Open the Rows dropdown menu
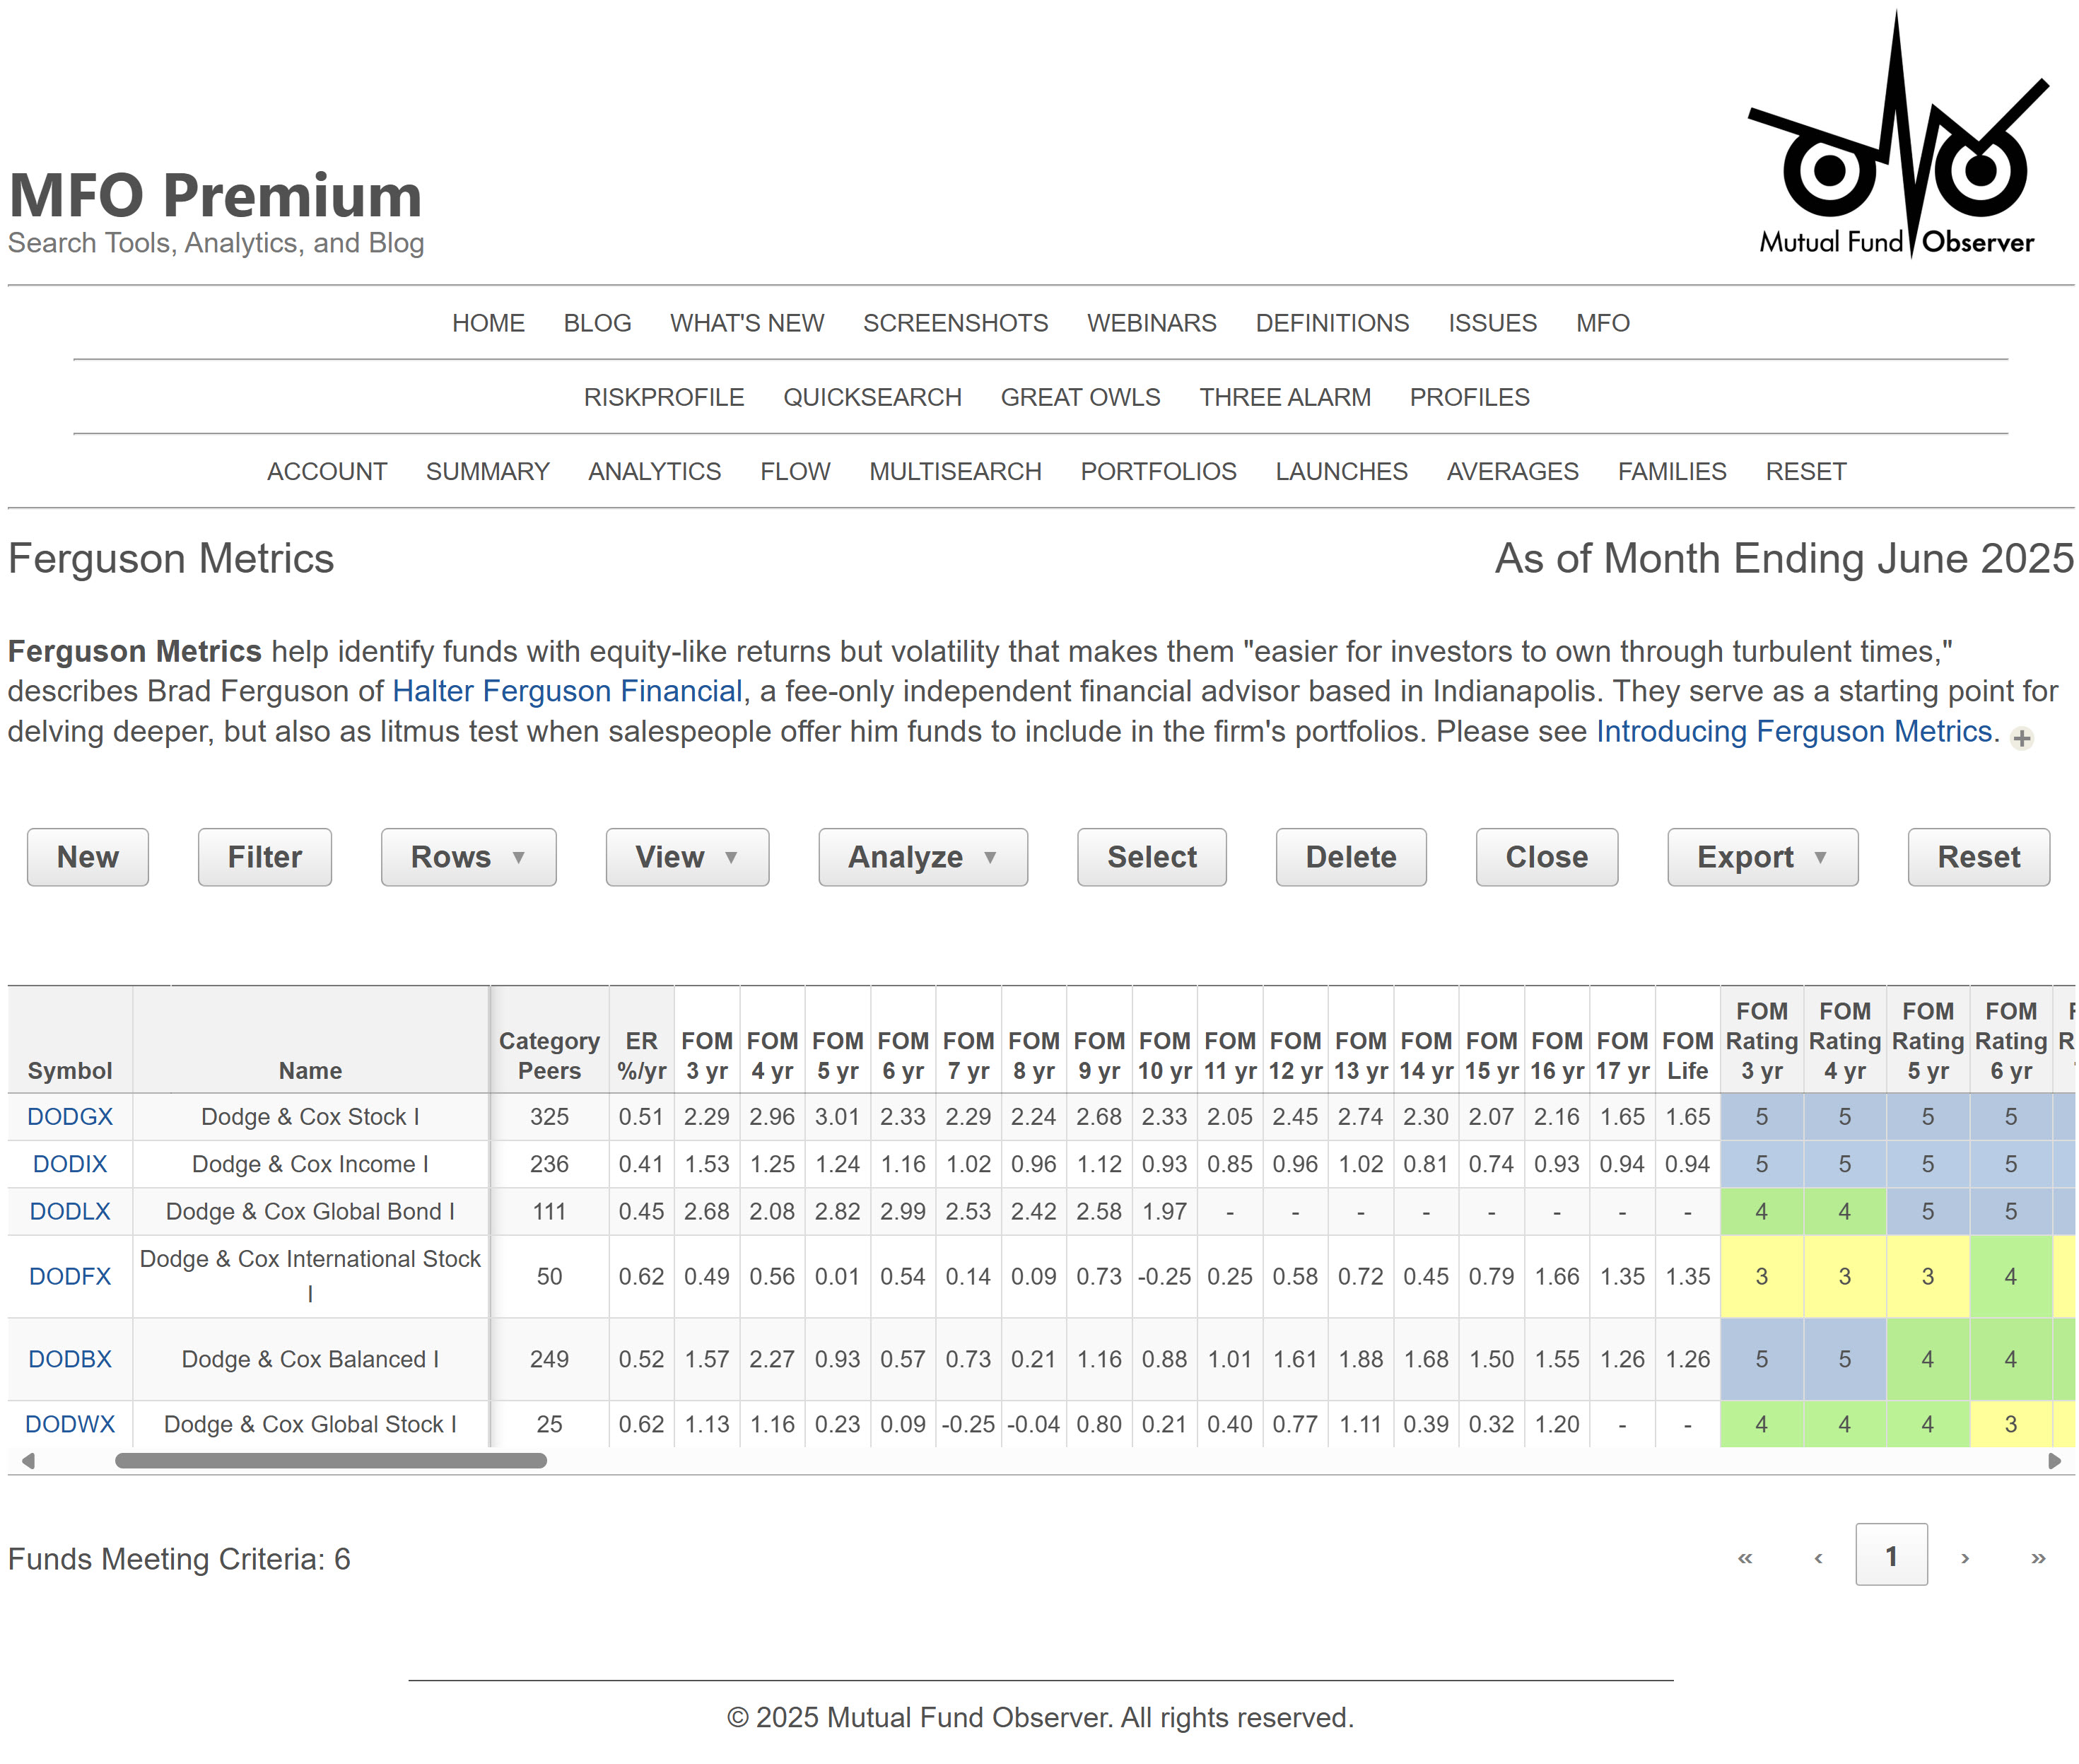Viewport: 2079px width, 1764px height. 468,857
